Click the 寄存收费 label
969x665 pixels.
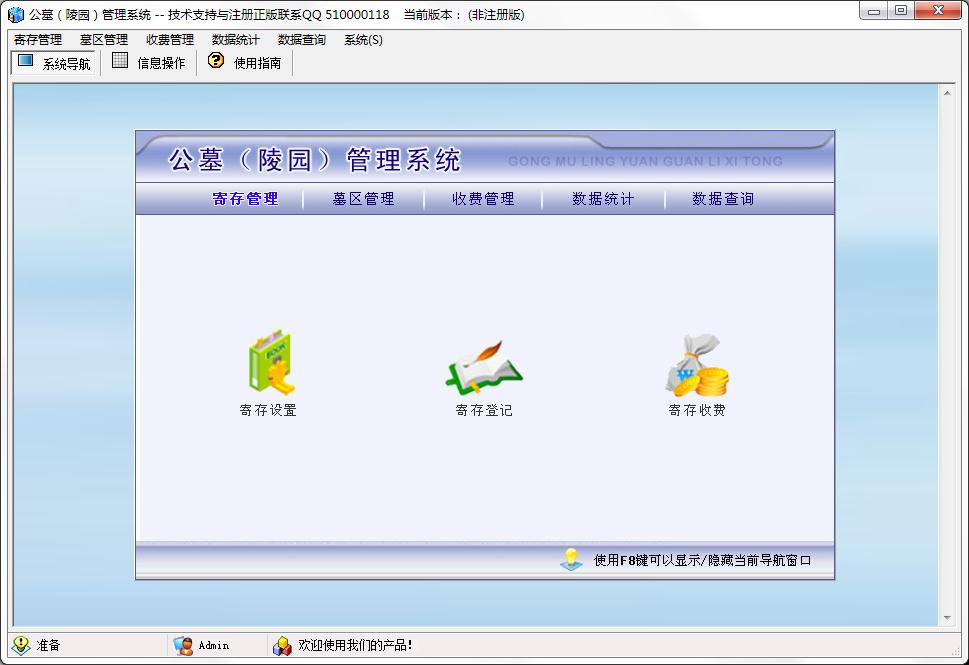tap(697, 410)
